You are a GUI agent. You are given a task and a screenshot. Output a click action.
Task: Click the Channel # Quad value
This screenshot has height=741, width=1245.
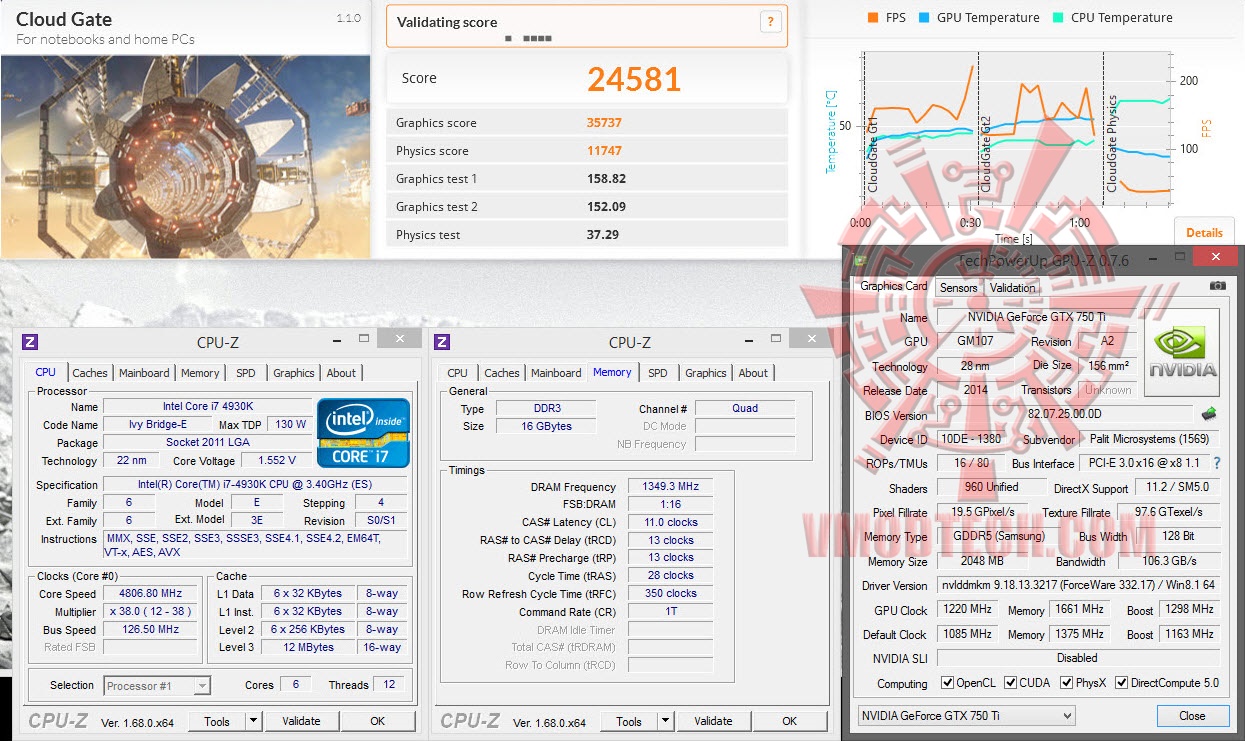click(745, 408)
